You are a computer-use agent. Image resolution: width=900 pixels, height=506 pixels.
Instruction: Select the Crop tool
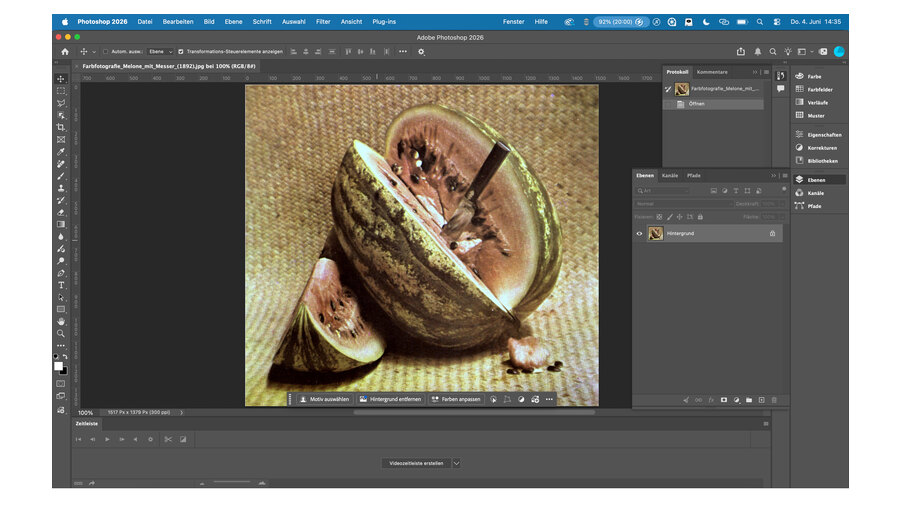point(61,127)
